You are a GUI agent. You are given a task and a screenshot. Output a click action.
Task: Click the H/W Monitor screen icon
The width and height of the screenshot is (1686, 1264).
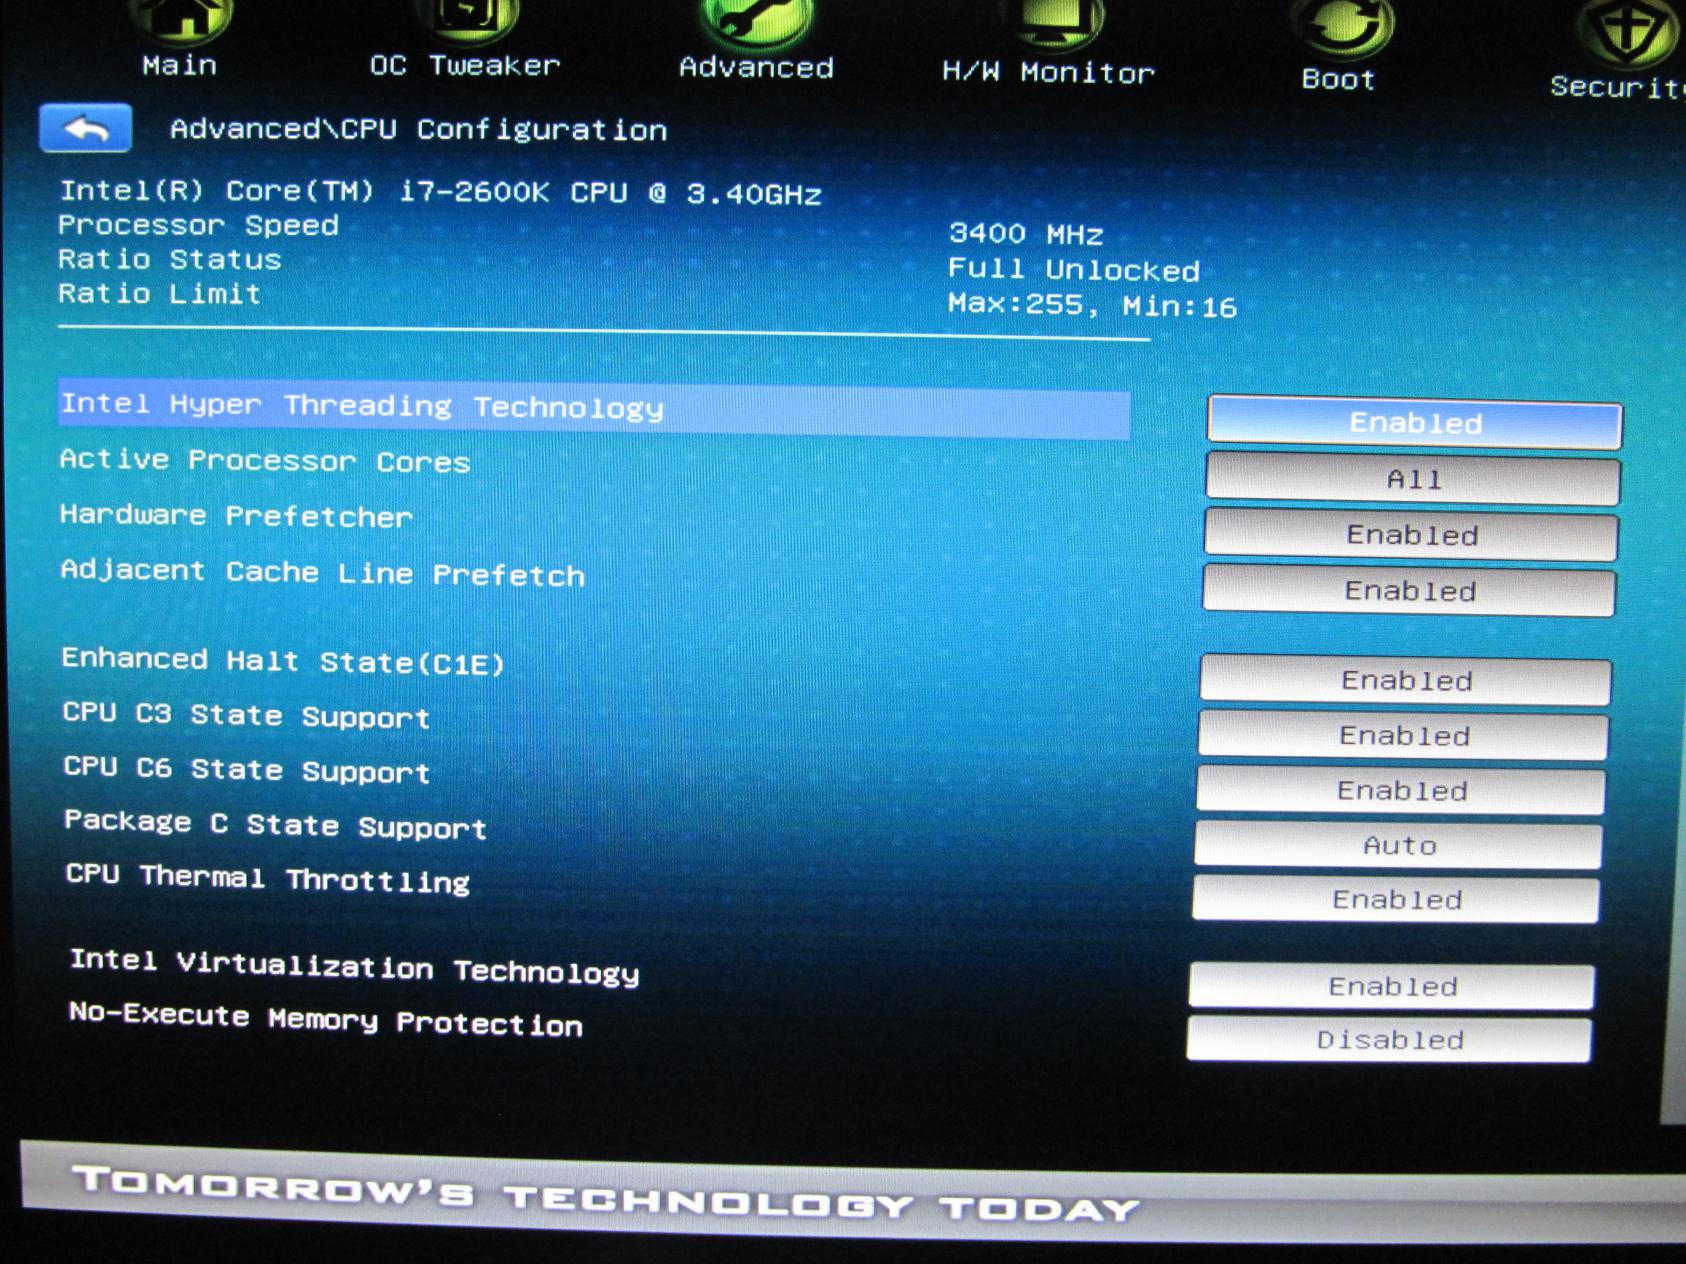1053,24
